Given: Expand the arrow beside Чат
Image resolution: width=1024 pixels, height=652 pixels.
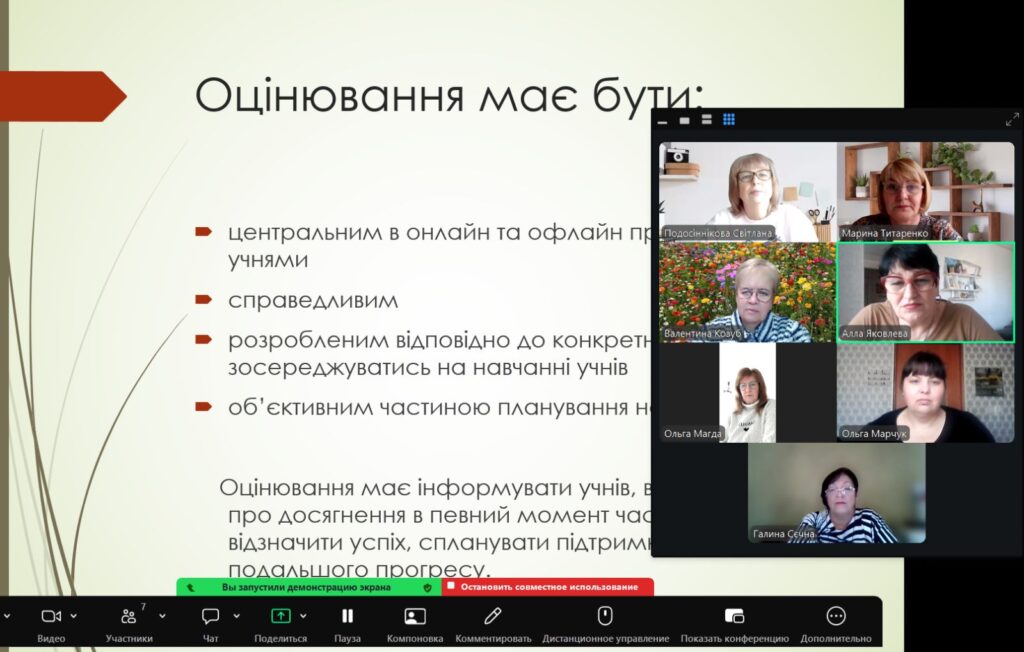Looking at the screenshot, I should (x=236, y=615).
